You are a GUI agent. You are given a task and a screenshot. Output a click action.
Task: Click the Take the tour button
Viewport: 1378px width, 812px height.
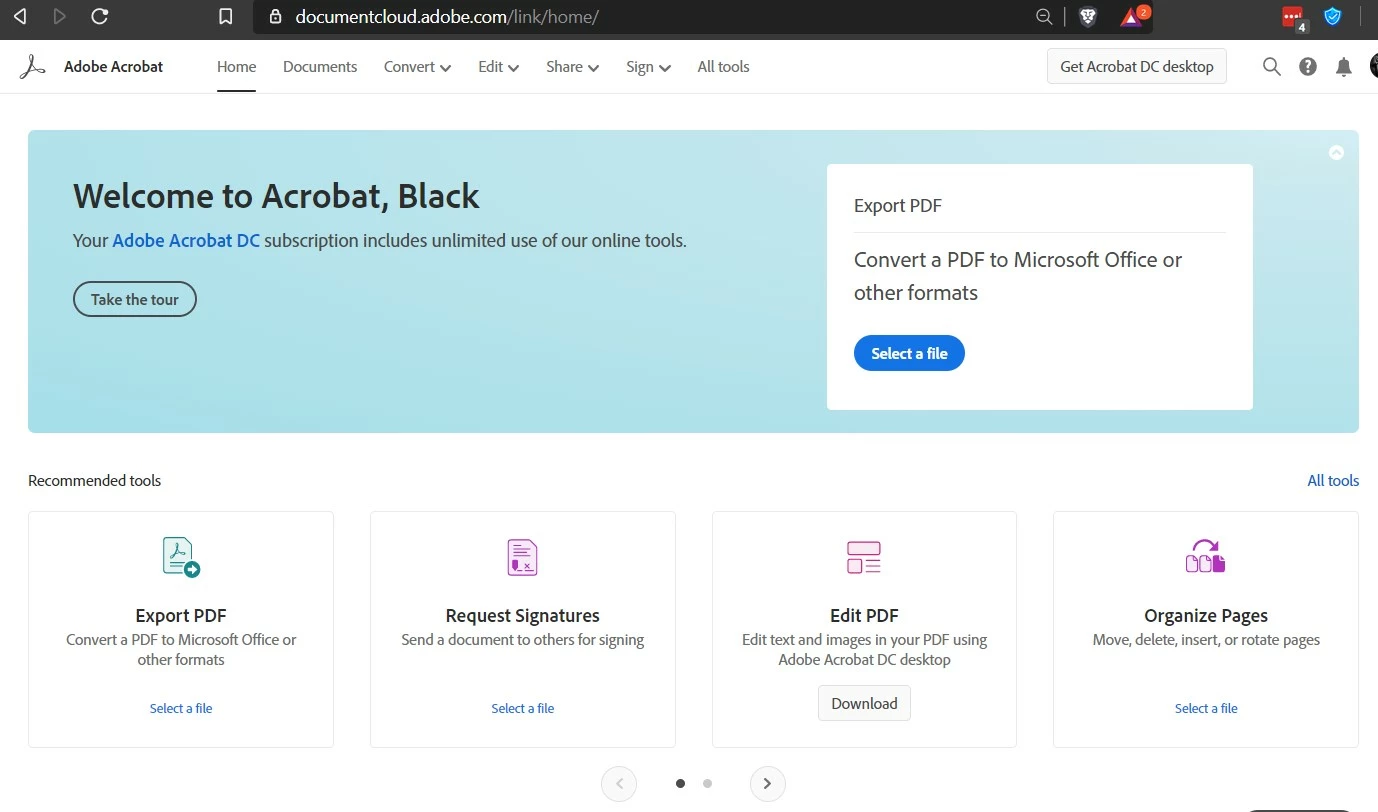[x=135, y=299]
